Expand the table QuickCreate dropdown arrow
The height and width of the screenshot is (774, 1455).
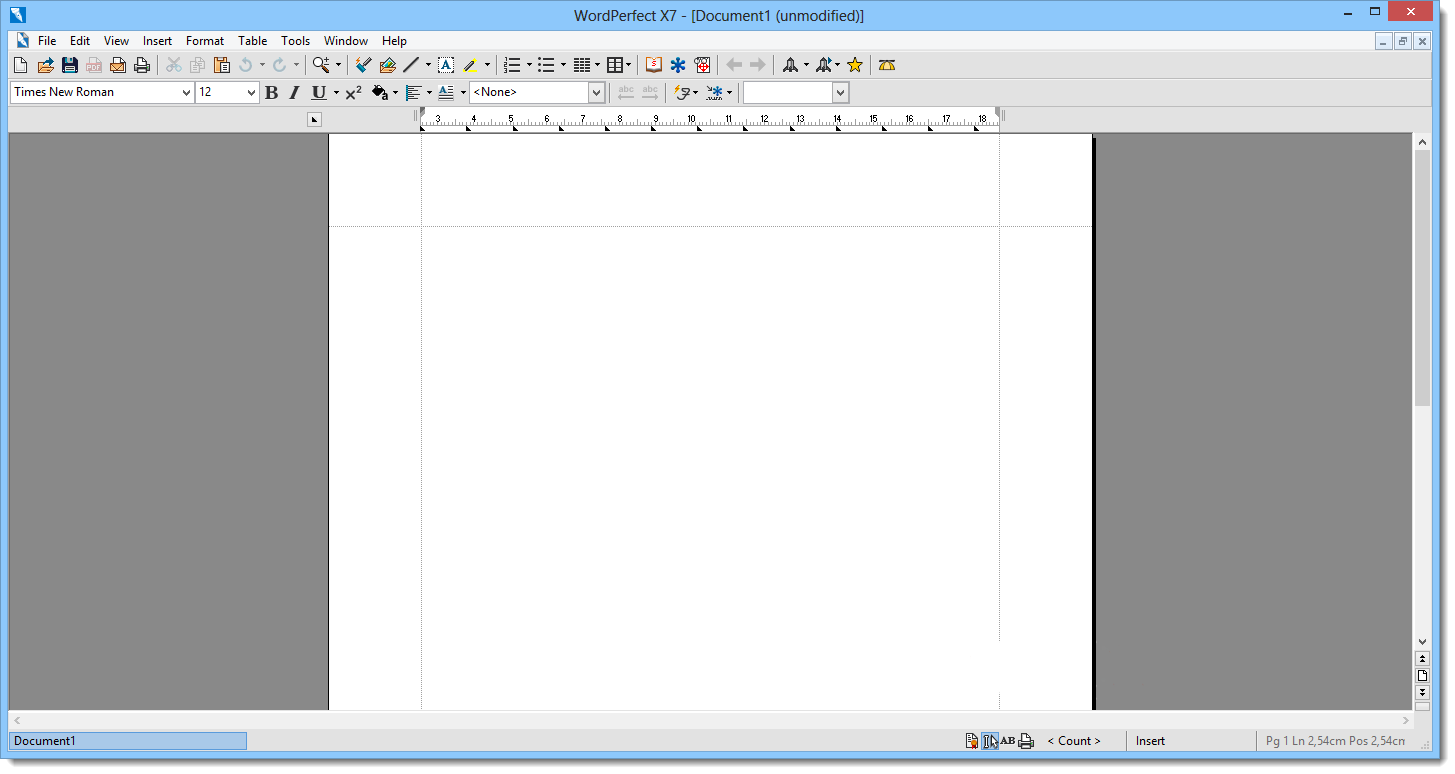pyautogui.click(x=629, y=65)
